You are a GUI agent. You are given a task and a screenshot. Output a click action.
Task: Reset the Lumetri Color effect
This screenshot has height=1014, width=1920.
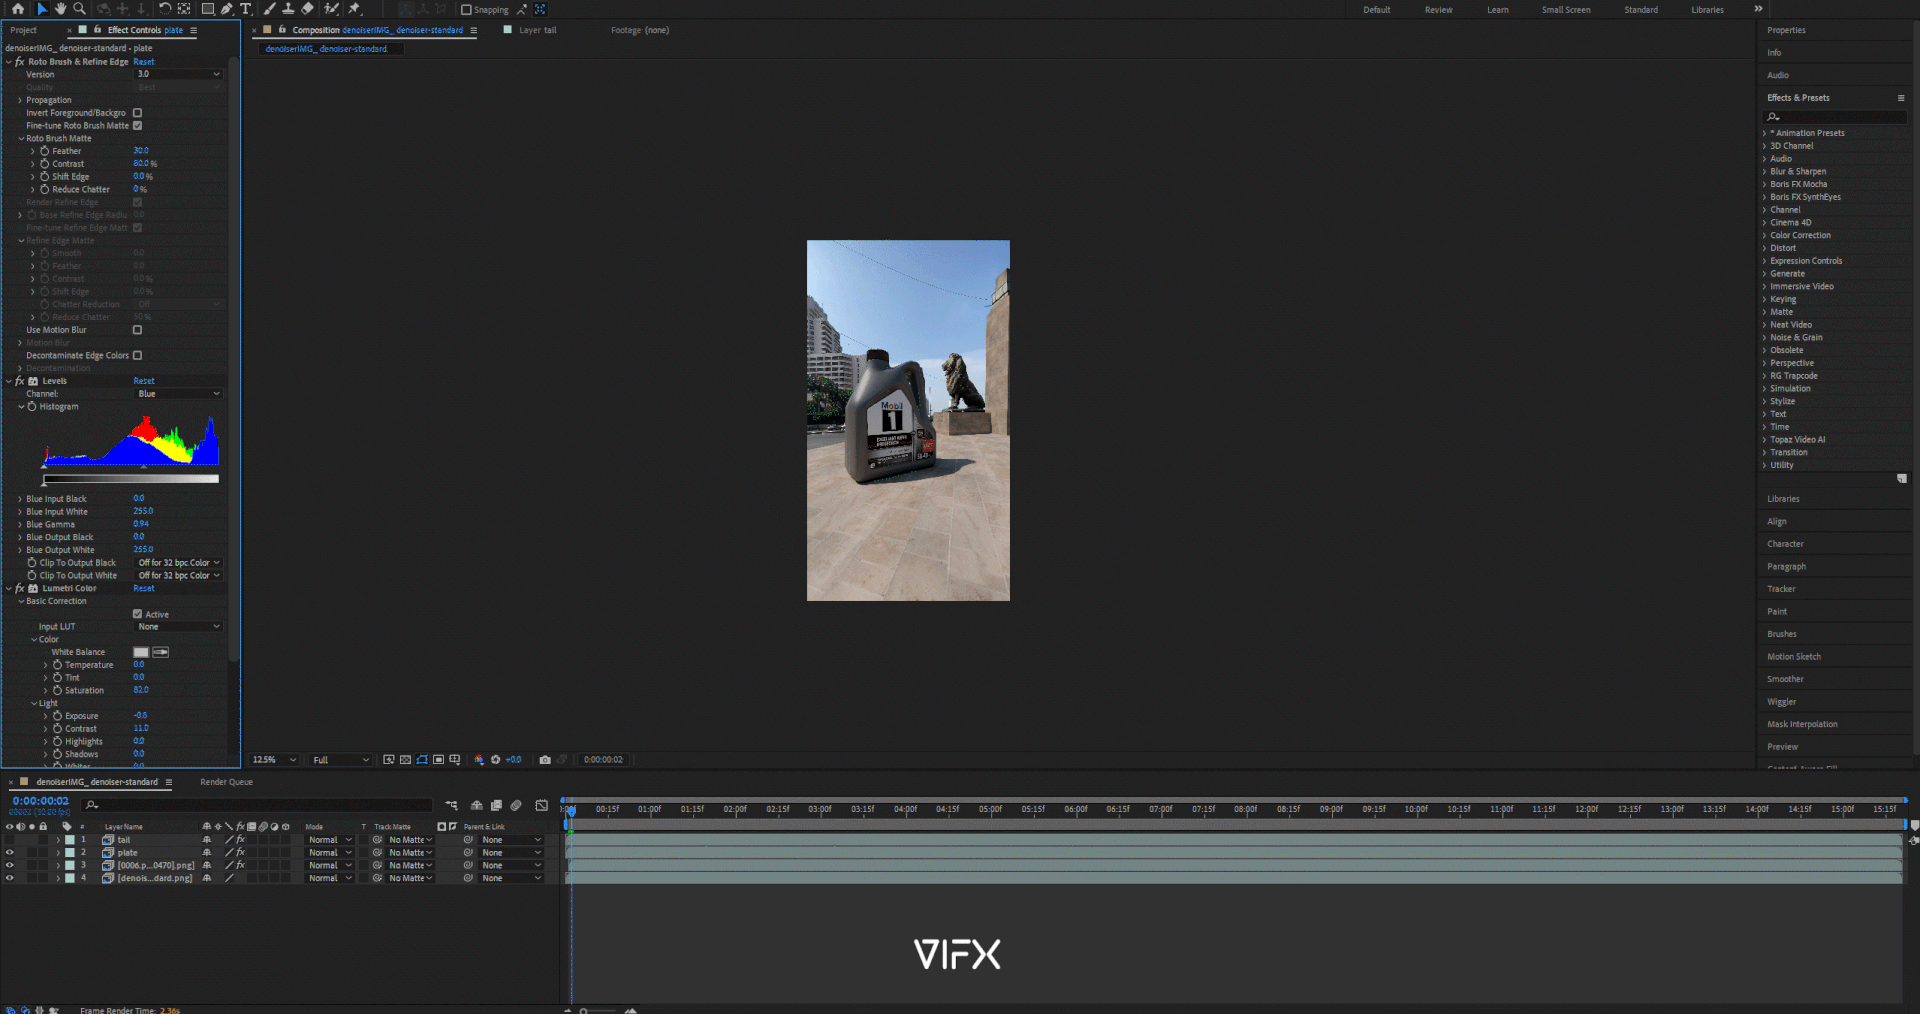pyautogui.click(x=144, y=588)
